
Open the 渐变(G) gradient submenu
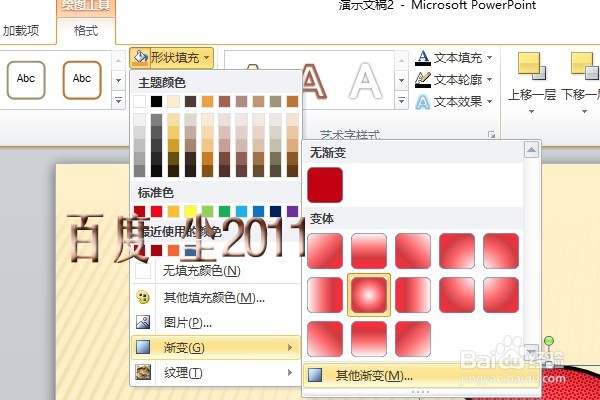tap(217, 348)
